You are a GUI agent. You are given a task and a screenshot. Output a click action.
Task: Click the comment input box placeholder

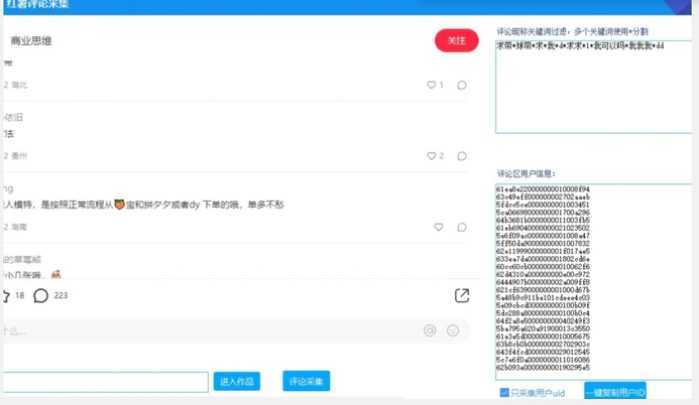(x=210, y=331)
